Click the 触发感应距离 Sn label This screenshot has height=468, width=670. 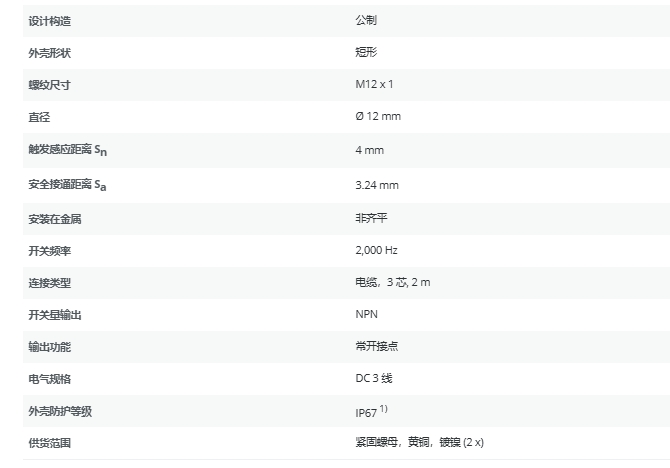point(67,151)
